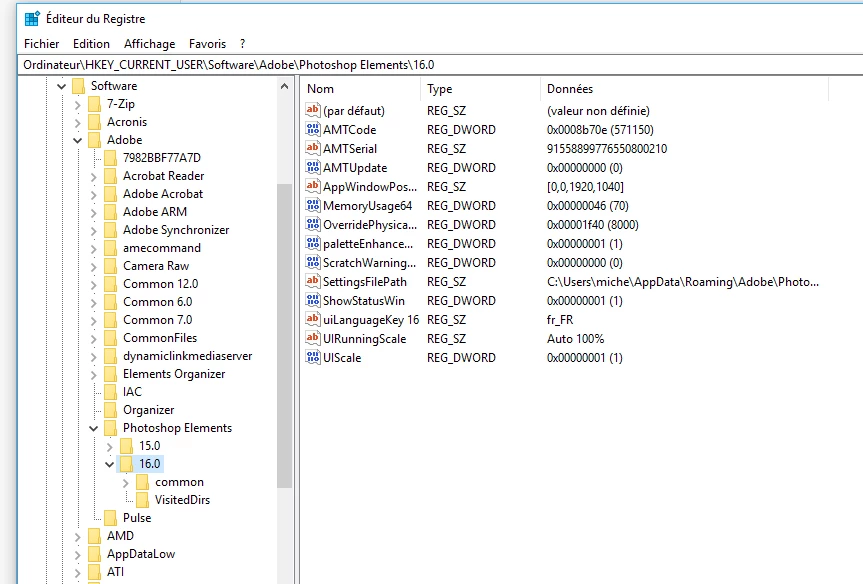The height and width of the screenshot is (584, 863).
Task: Expand the AMD key
Action: click(78, 537)
